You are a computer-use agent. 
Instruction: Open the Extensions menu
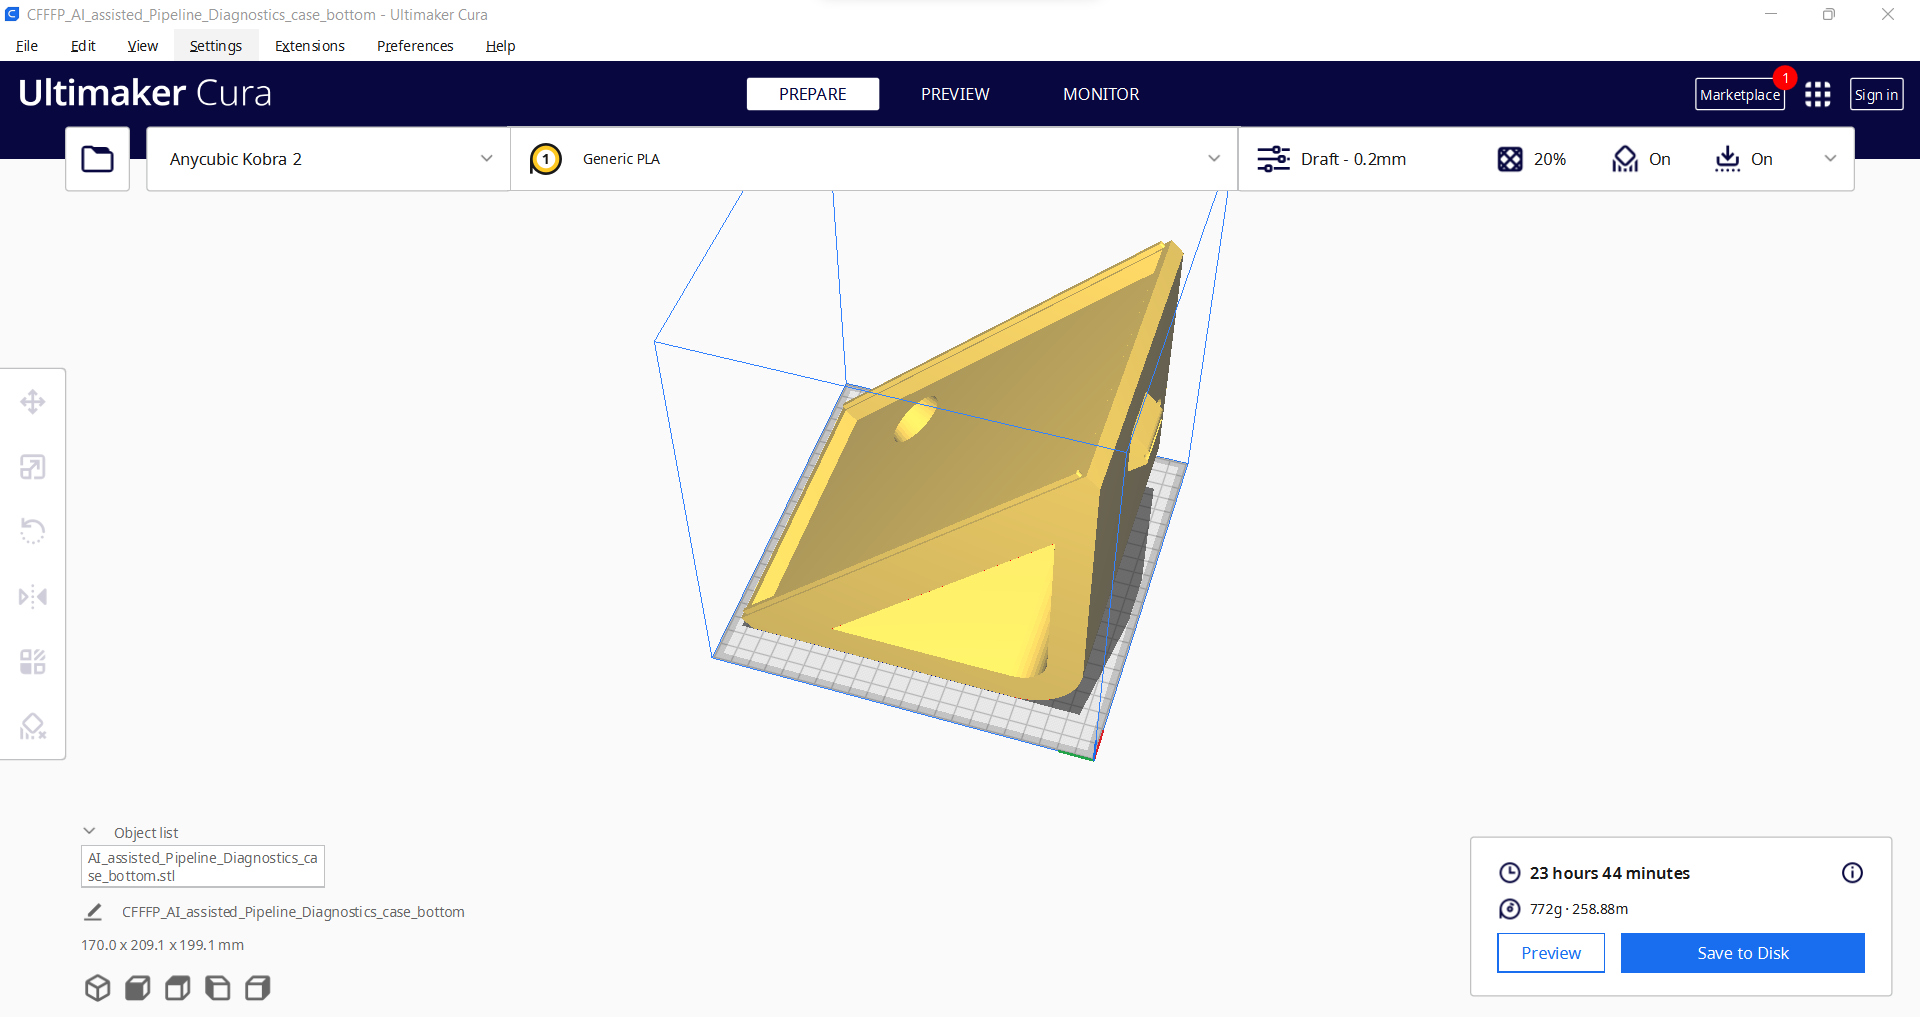pos(310,46)
